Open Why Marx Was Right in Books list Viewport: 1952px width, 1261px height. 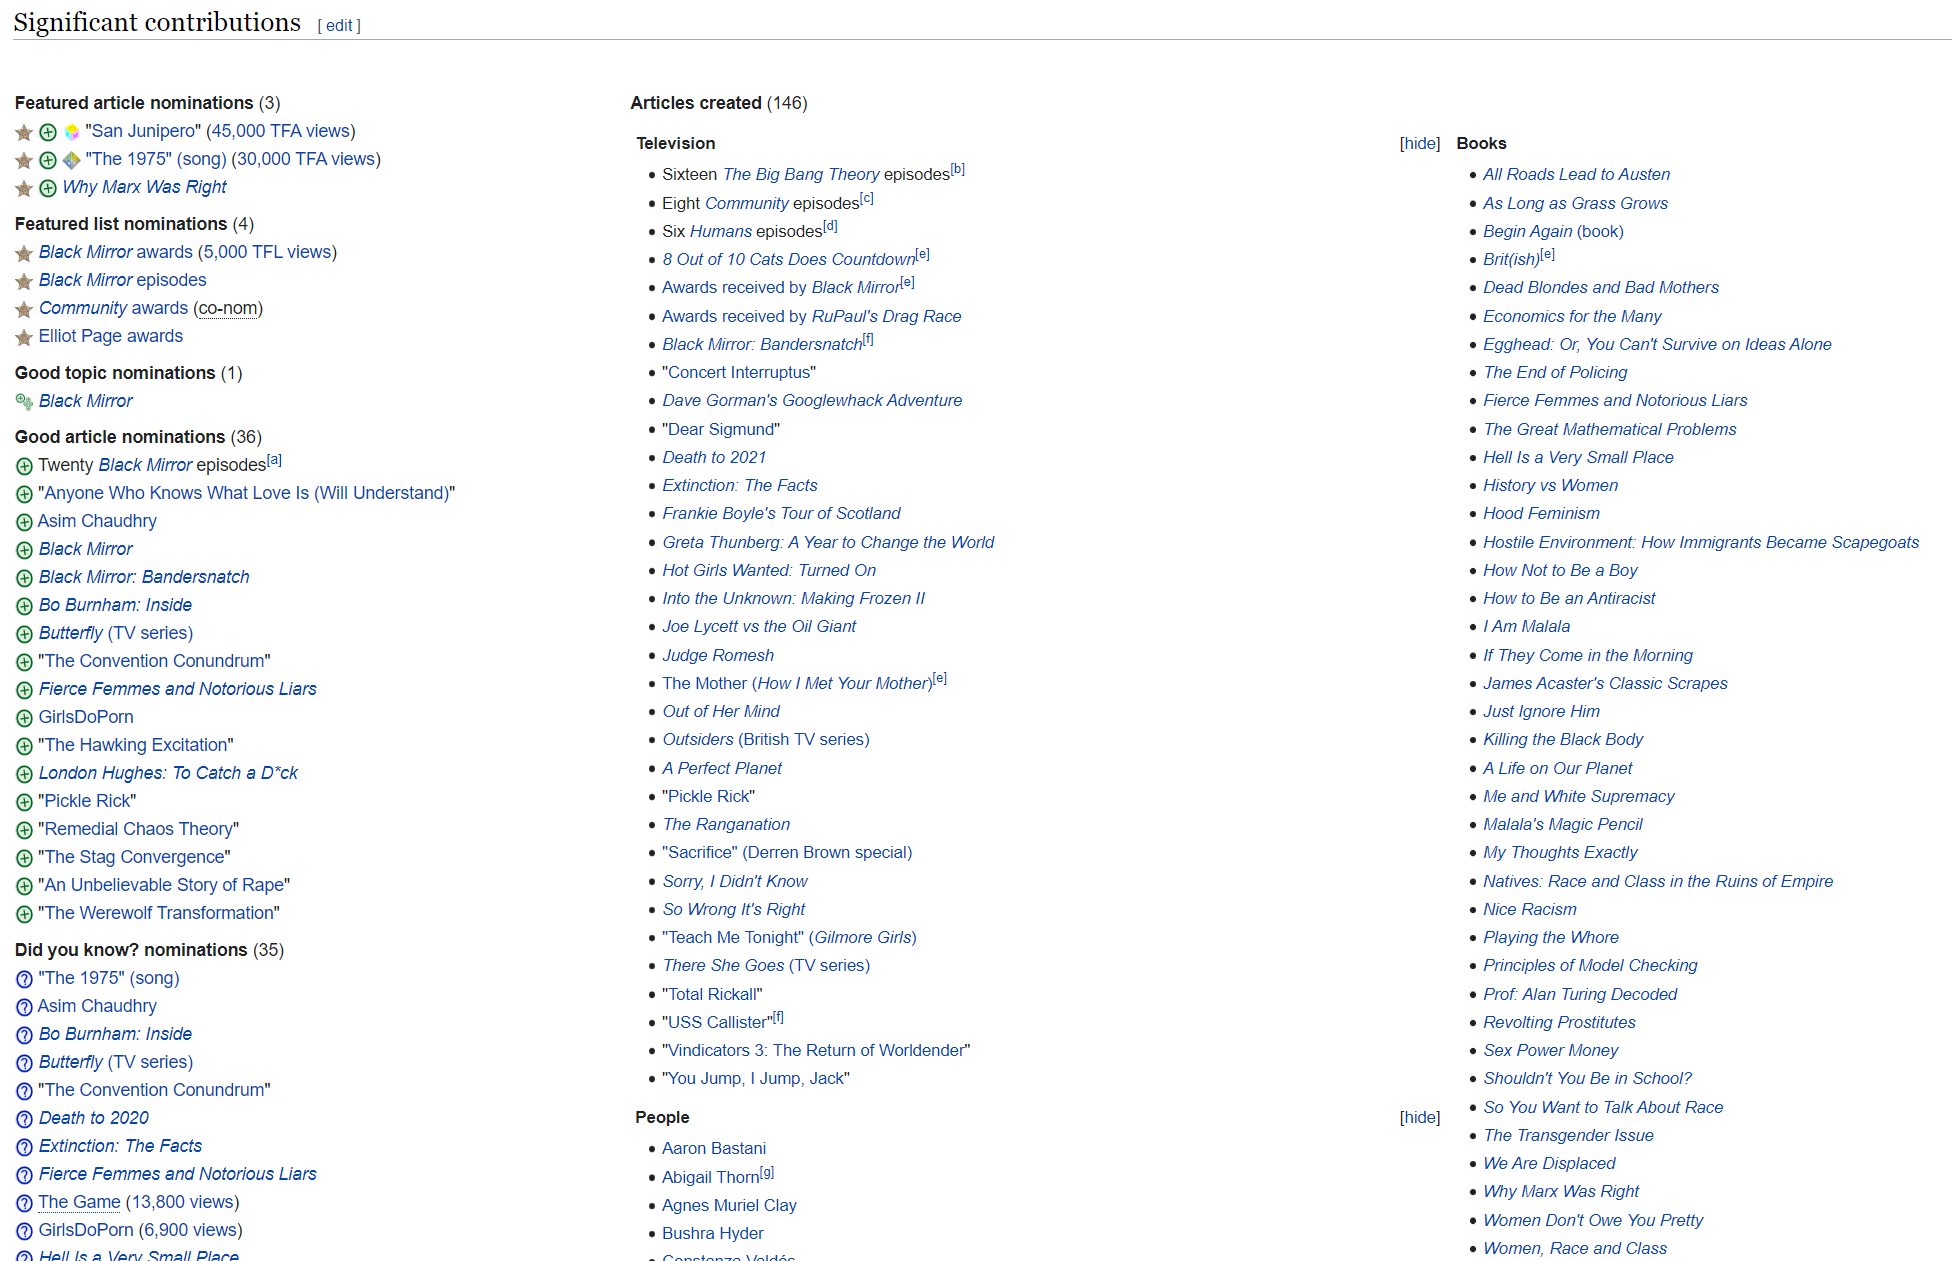click(1561, 1191)
